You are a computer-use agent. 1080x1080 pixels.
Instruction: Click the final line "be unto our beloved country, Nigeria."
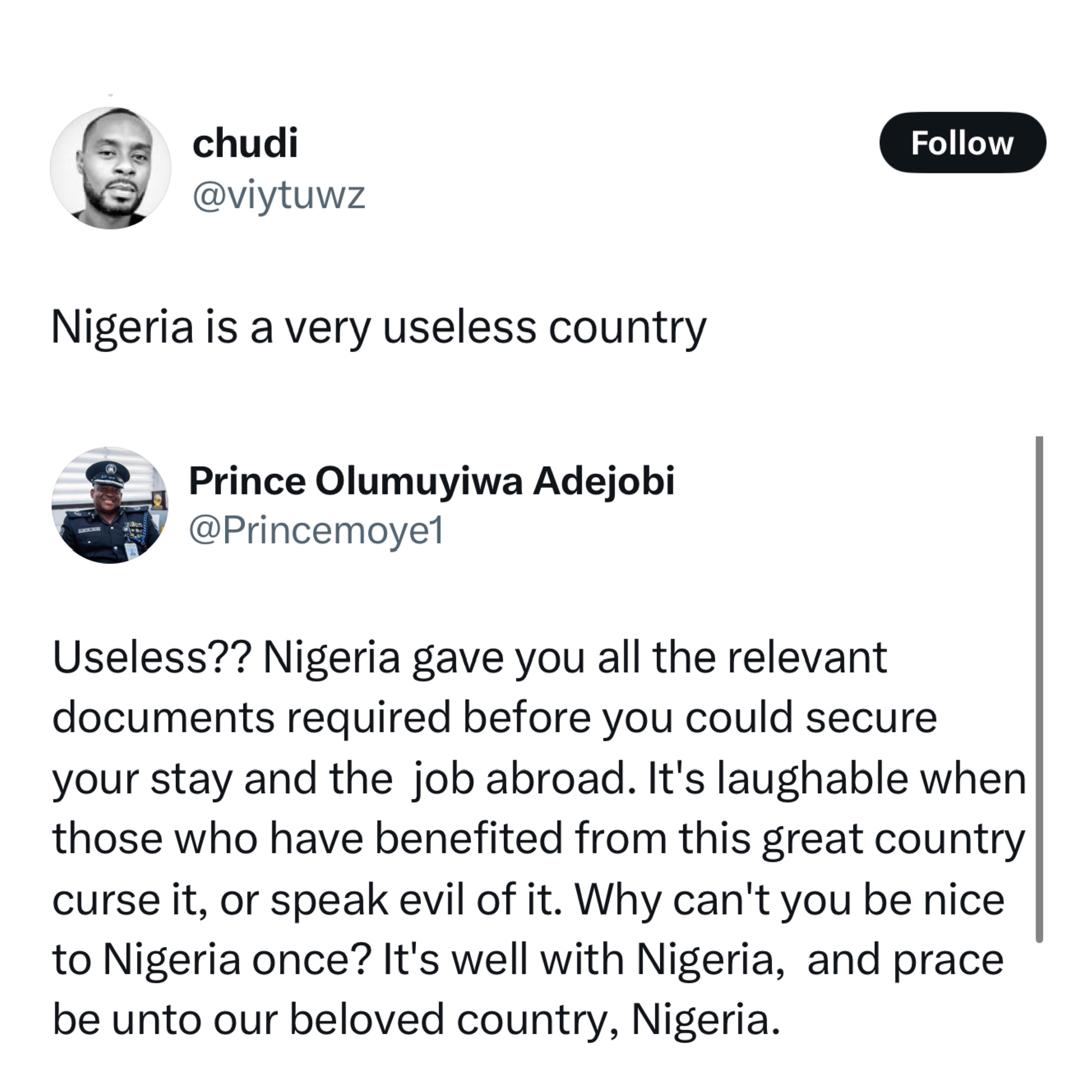pos(414,1020)
